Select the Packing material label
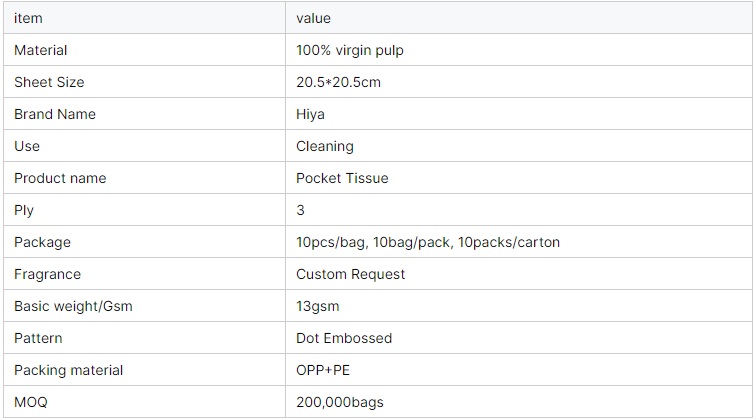Screen dimensions: 754x420 (x=68, y=370)
